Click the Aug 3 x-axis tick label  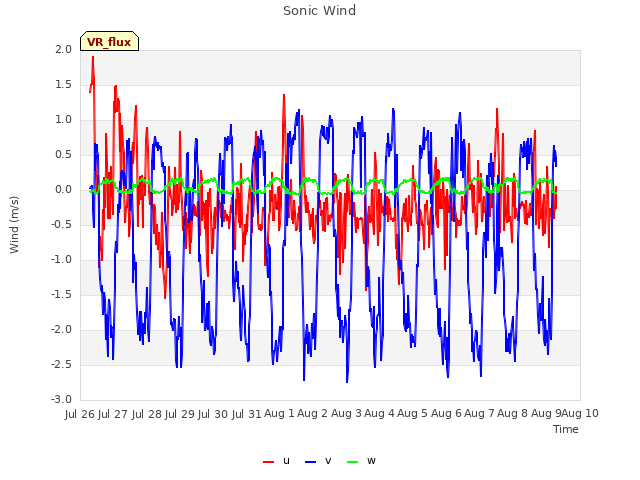[346, 413]
